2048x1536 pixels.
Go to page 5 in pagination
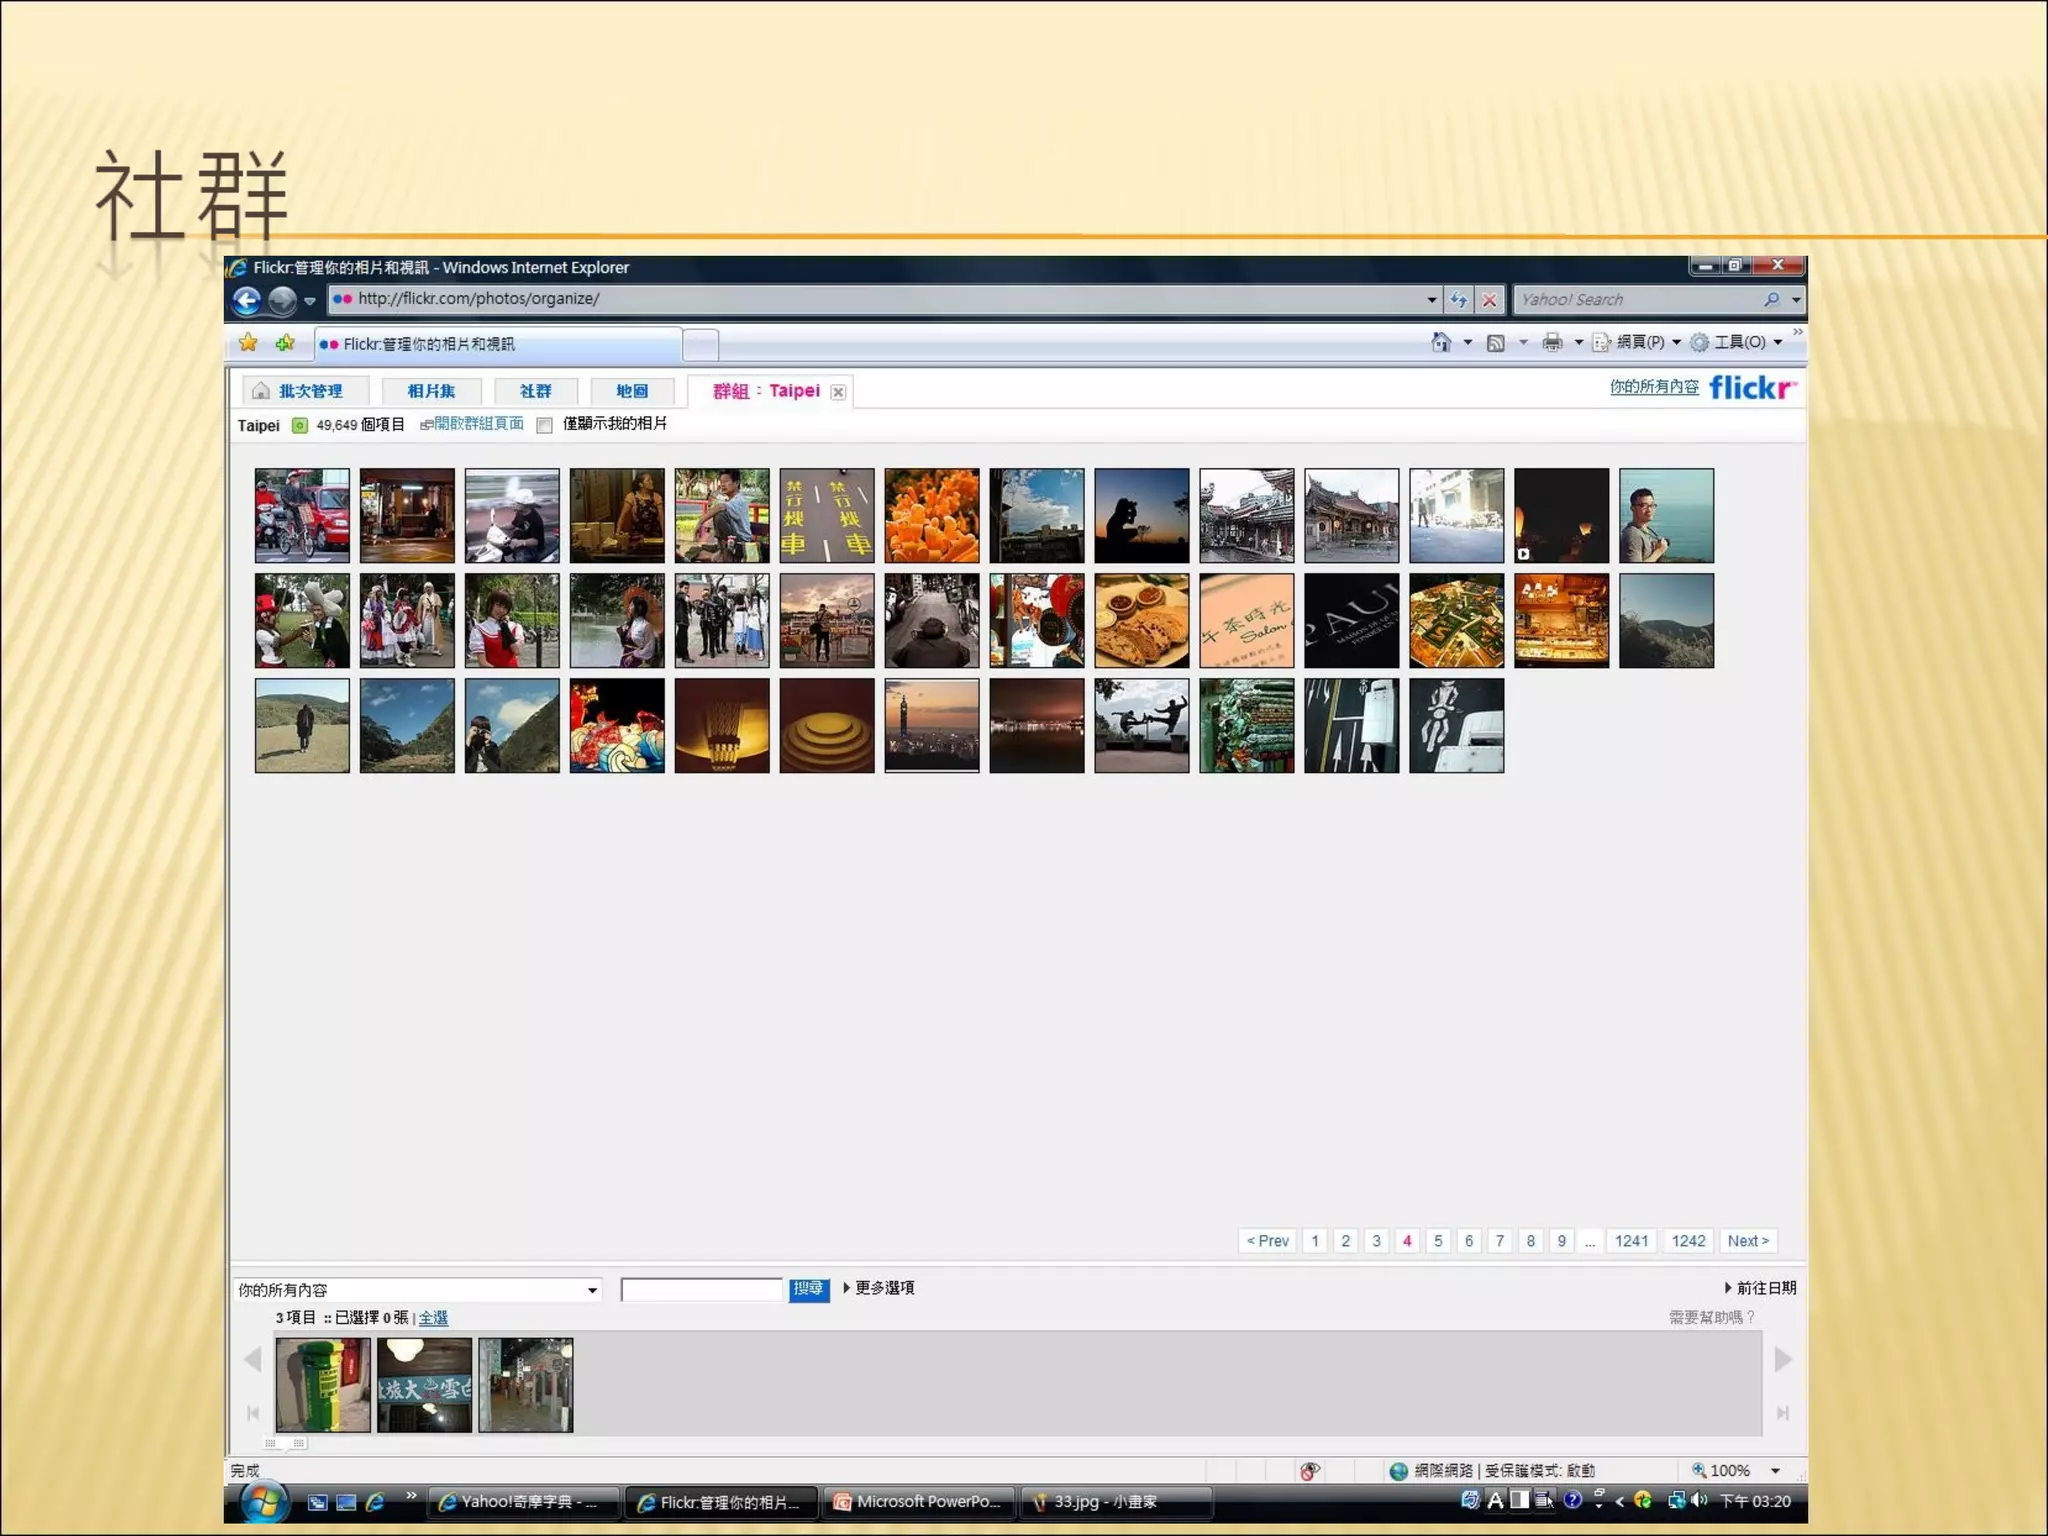[x=1438, y=1241]
